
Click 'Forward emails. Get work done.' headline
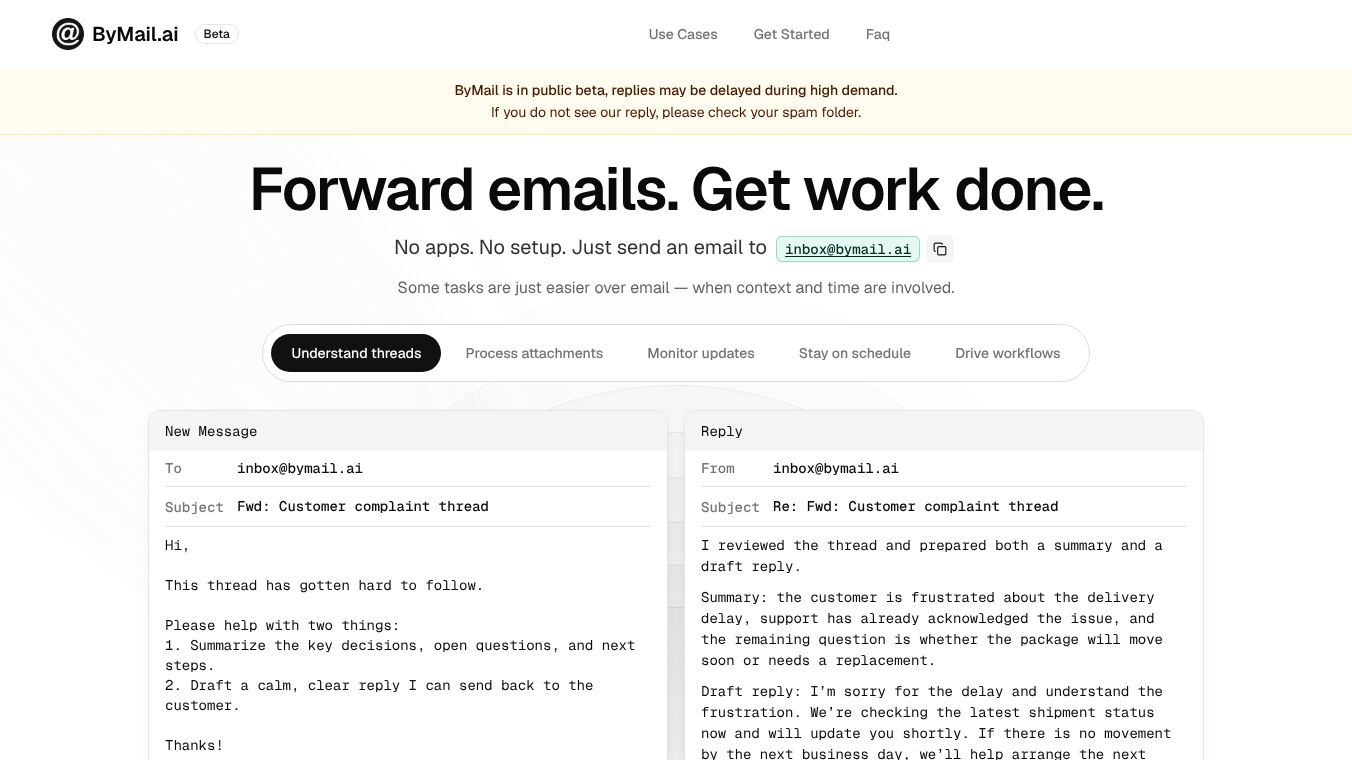tap(676, 189)
